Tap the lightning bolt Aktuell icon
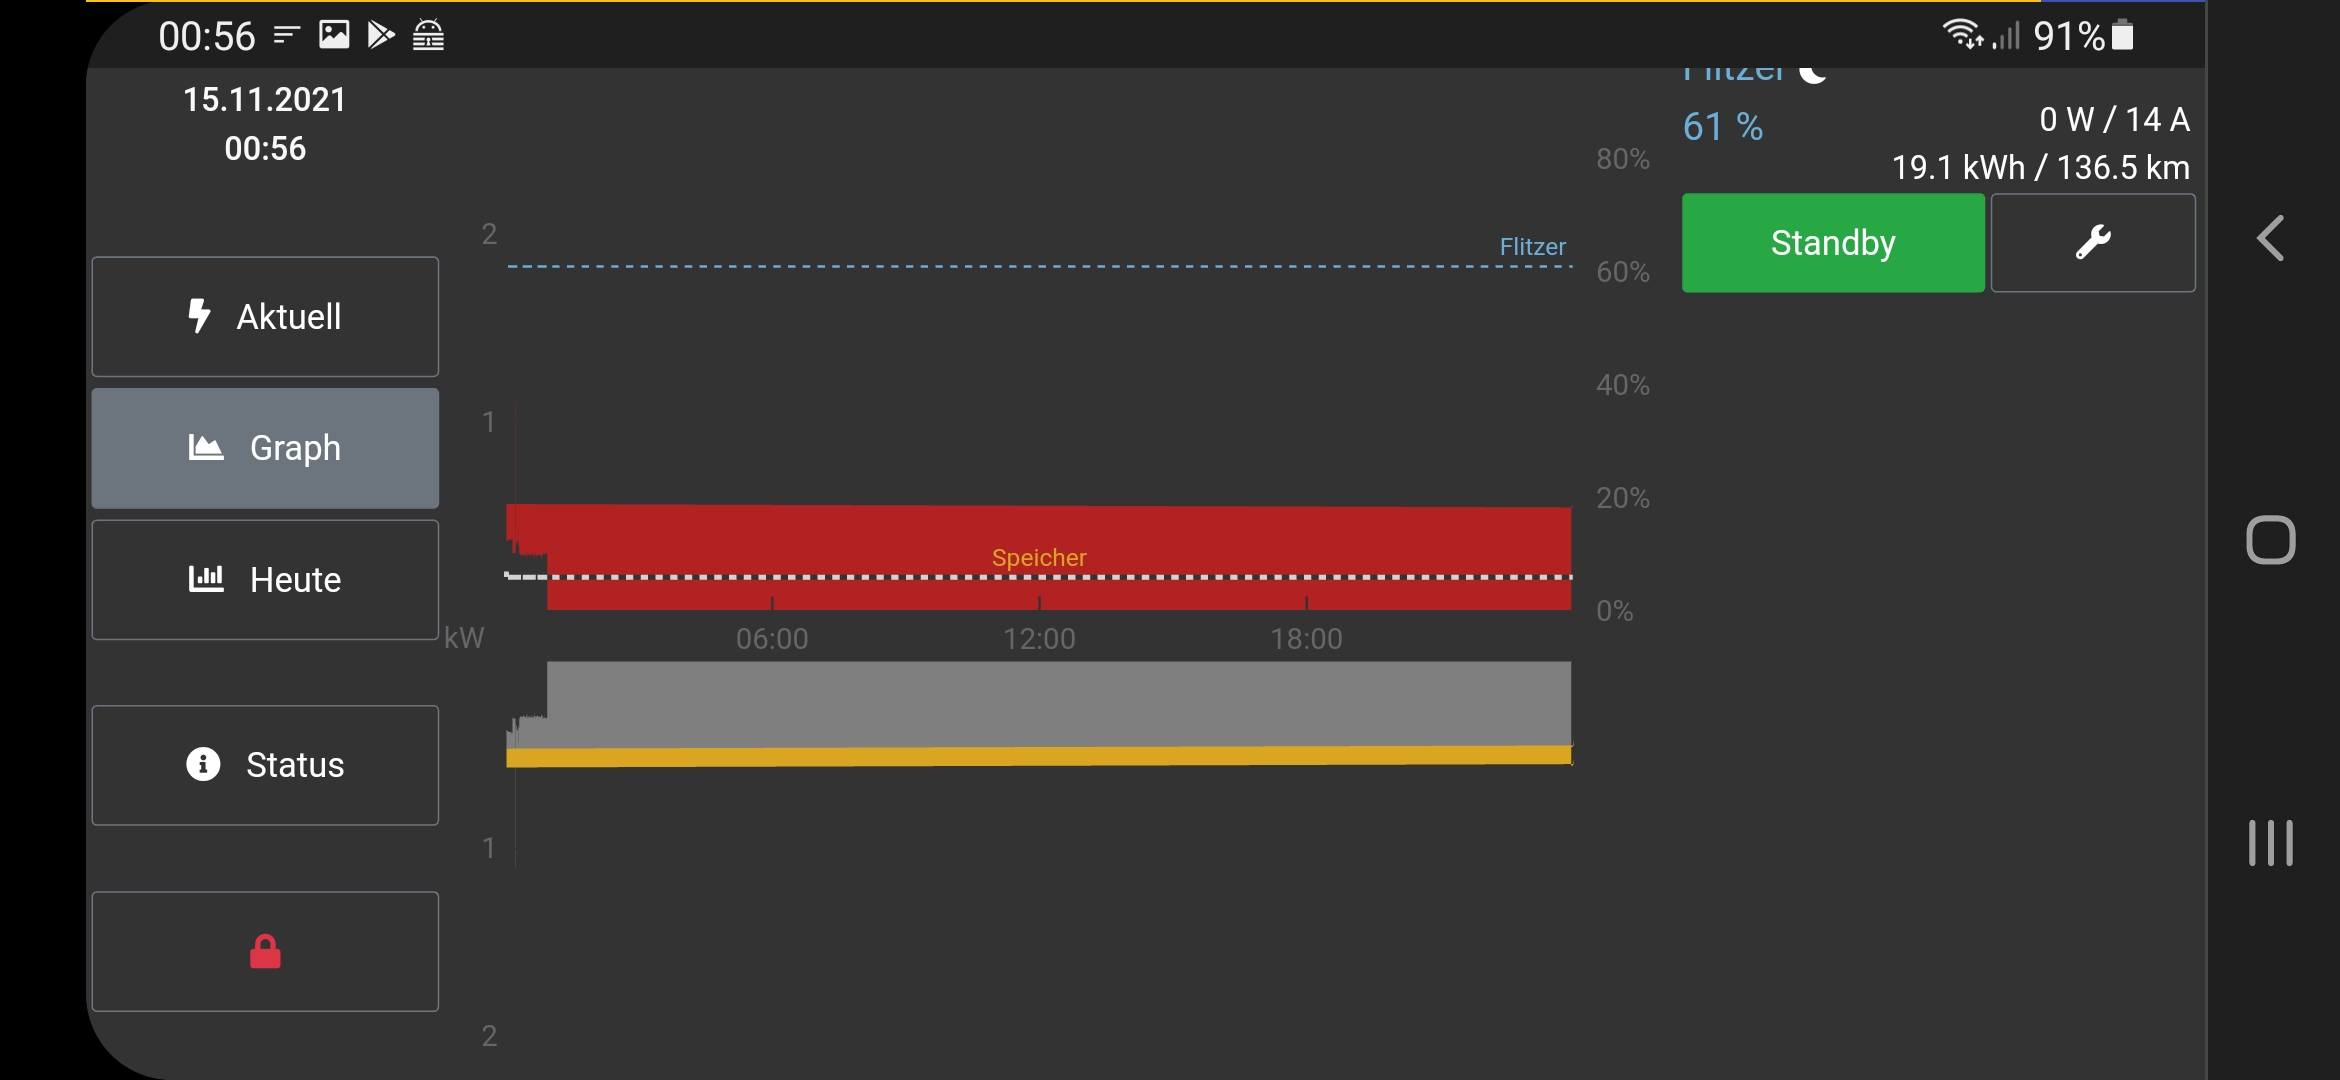The width and height of the screenshot is (2340, 1080). coord(199,316)
